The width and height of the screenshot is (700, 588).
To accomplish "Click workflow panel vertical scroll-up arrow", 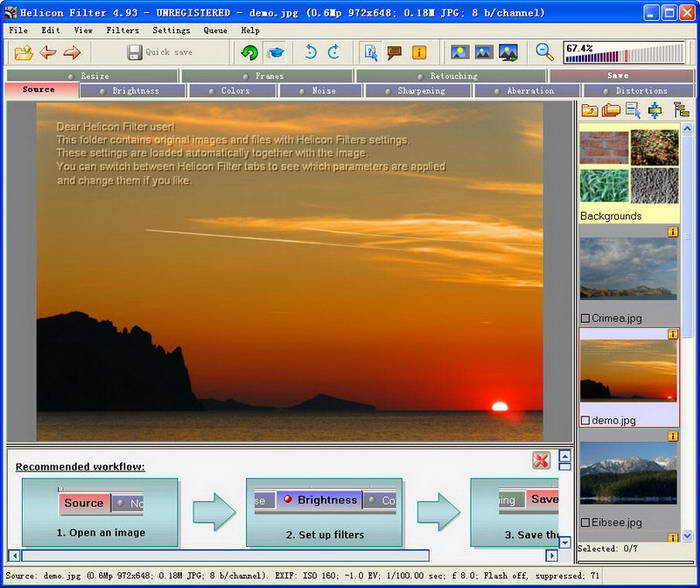I will click(565, 456).
